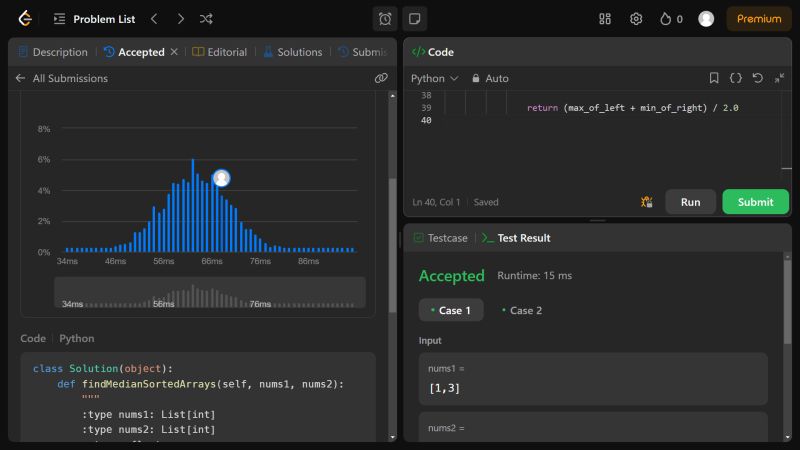Select the Test Result tab

point(516,238)
